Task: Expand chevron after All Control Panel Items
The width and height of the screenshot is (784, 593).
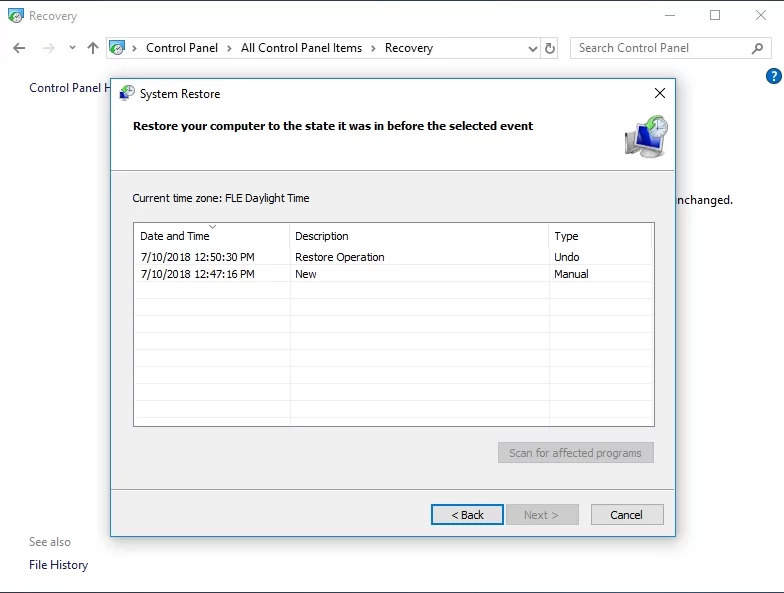Action: tap(374, 48)
